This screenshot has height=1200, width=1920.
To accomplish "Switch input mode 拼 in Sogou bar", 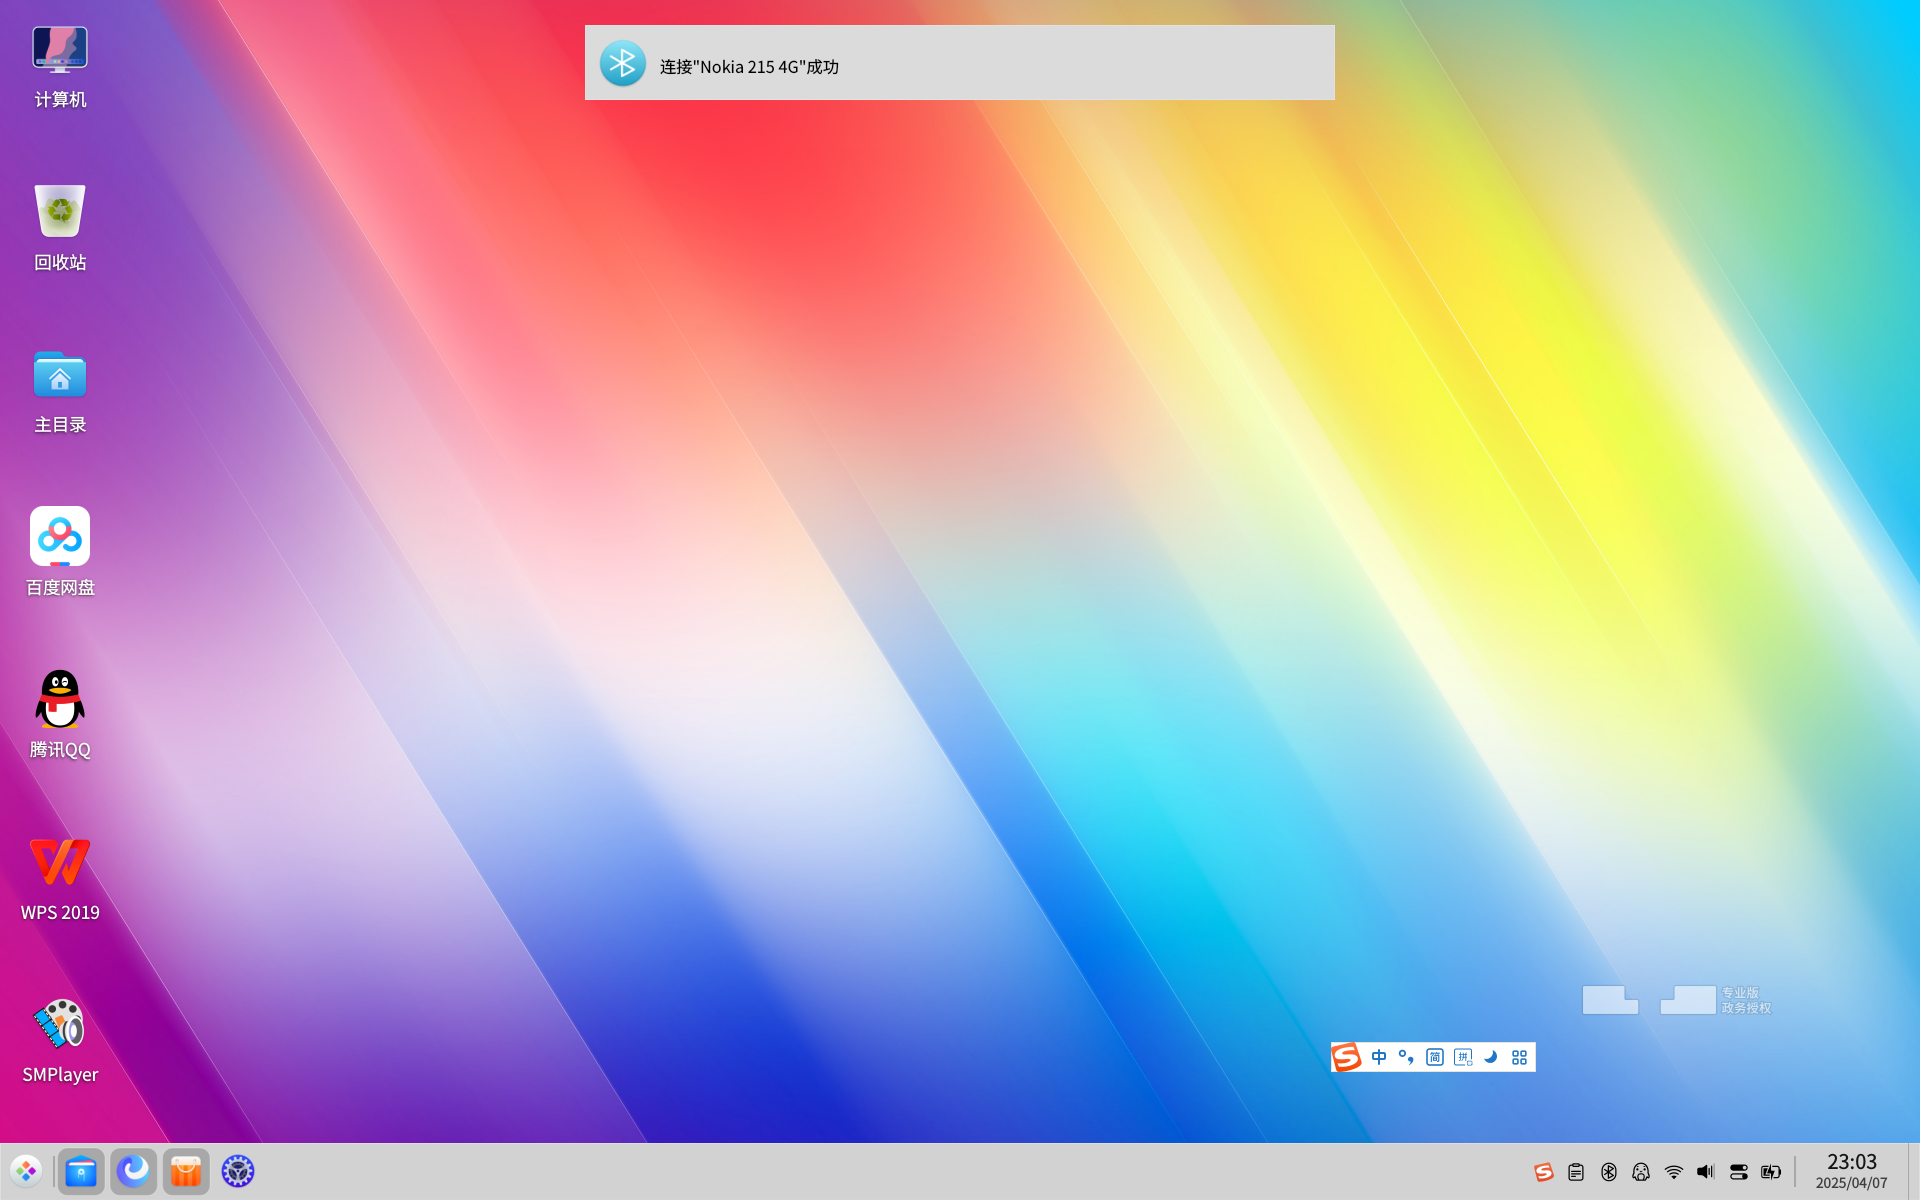I will point(1463,1057).
